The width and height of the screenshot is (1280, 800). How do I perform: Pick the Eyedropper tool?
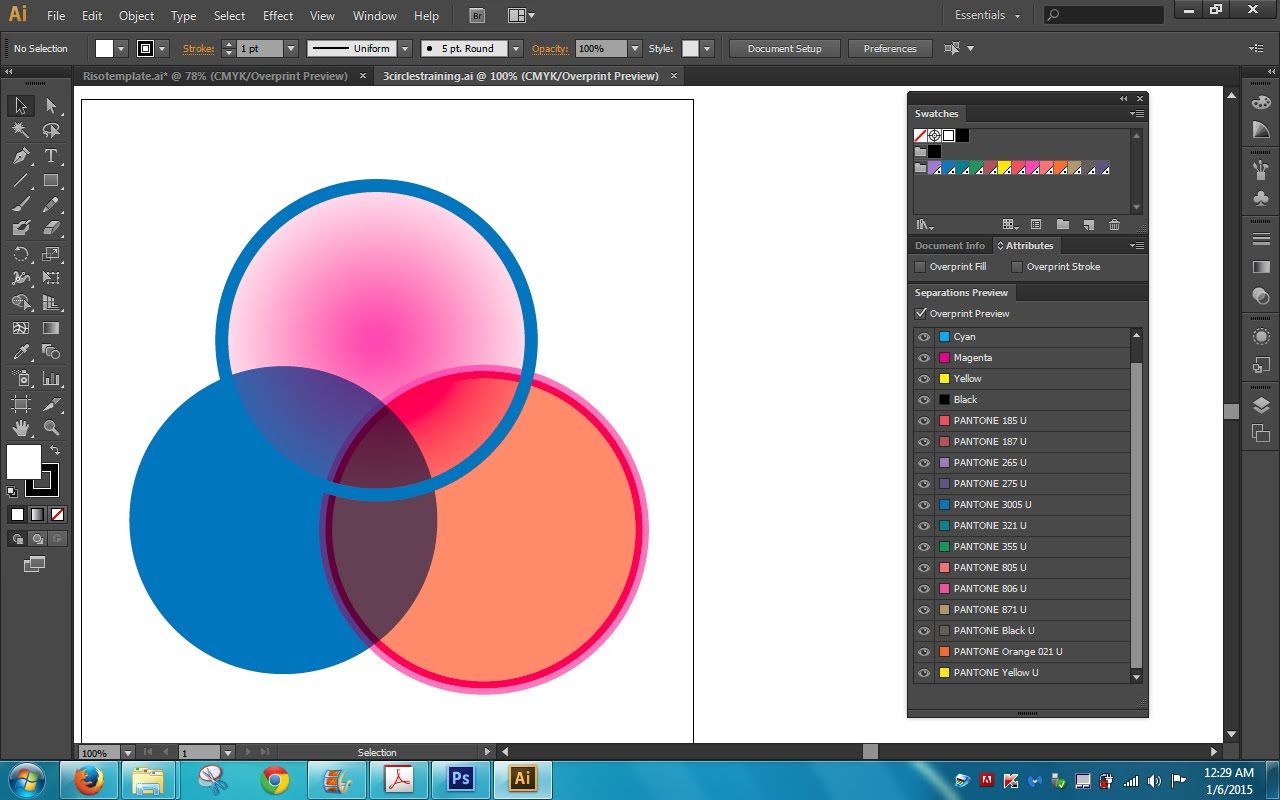[x=20, y=353]
